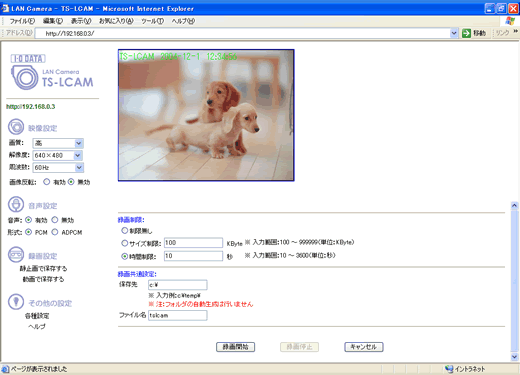Click the start recording button
Viewport: 520px width, 375px height.
pos(236,347)
